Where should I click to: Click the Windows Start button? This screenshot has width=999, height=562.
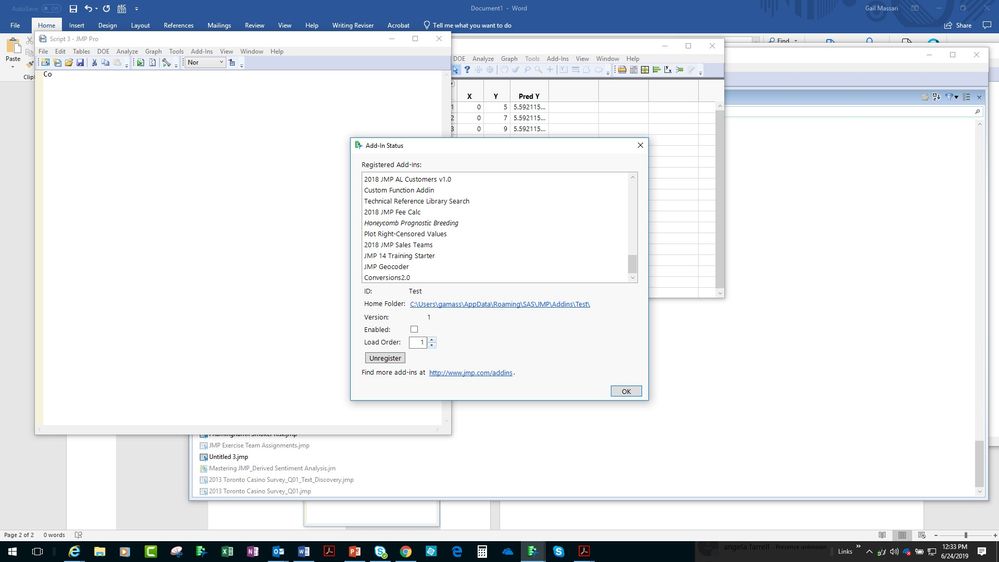tap(12, 551)
